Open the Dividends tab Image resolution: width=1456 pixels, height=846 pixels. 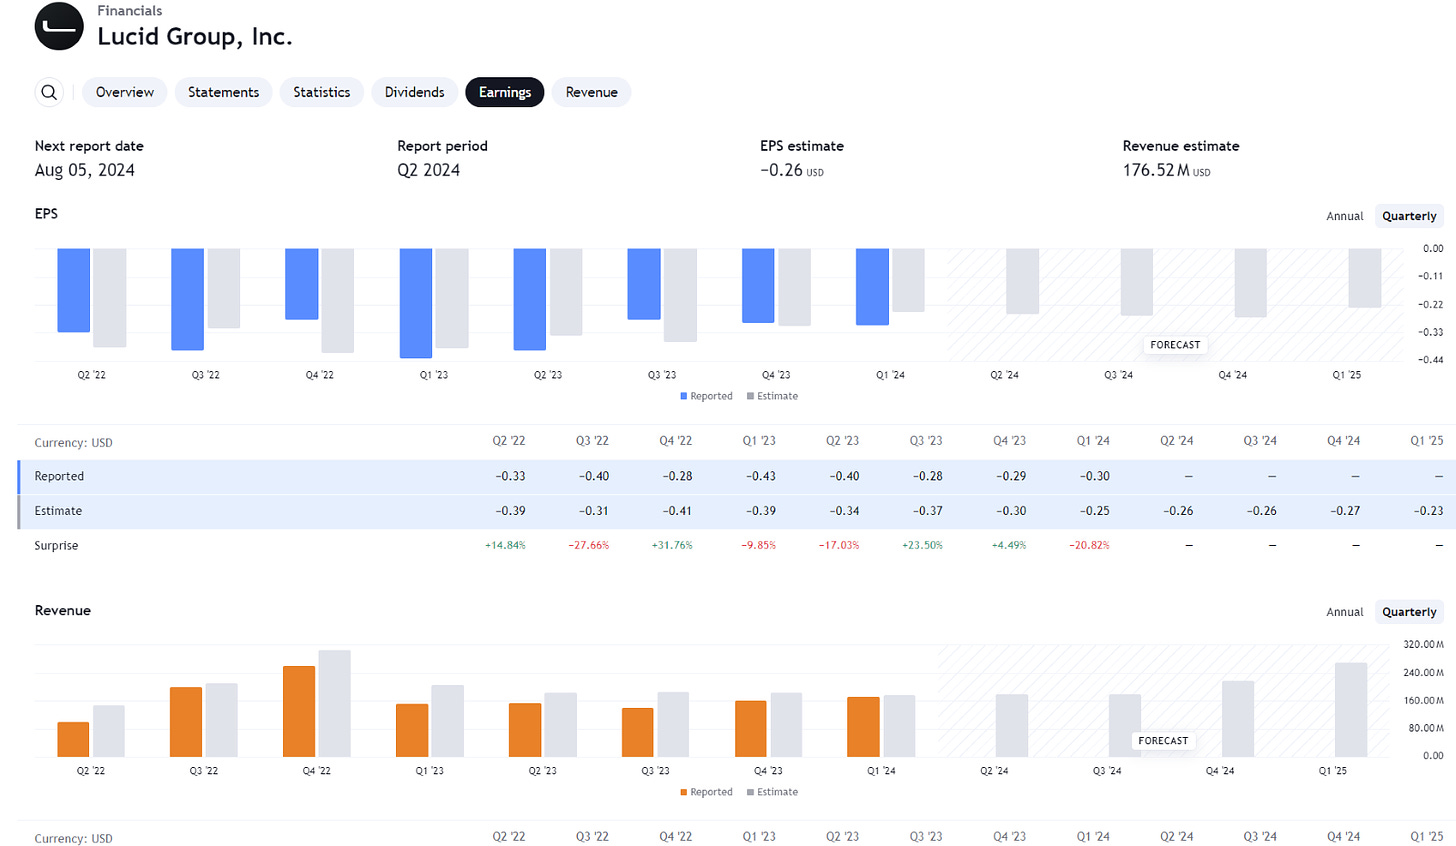tap(415, 92)
